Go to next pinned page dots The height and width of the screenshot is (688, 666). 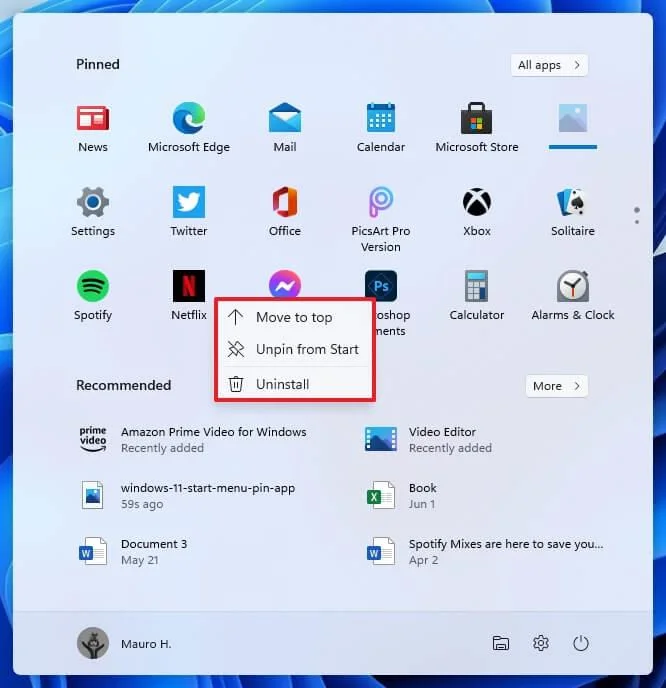pyautogui.click(x=637, y=222)
